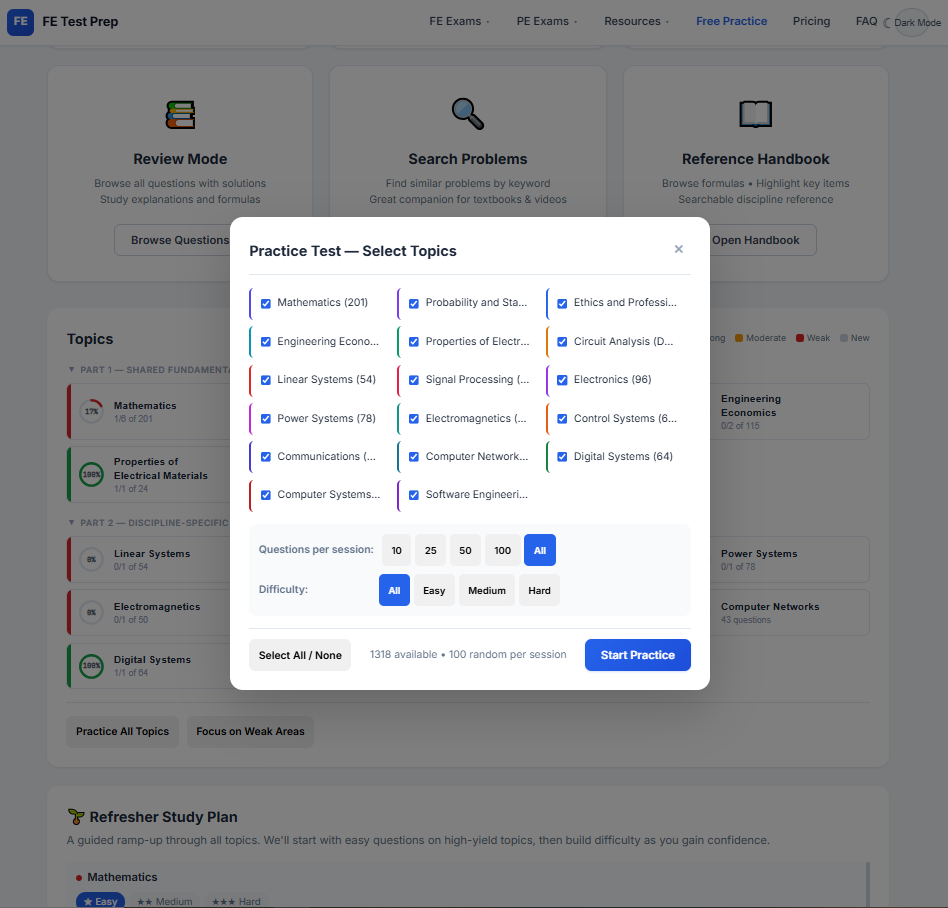Uncheck the Computer Systems checkbox
The width and height of the screenshot is (948, 908).
point(265,495)
